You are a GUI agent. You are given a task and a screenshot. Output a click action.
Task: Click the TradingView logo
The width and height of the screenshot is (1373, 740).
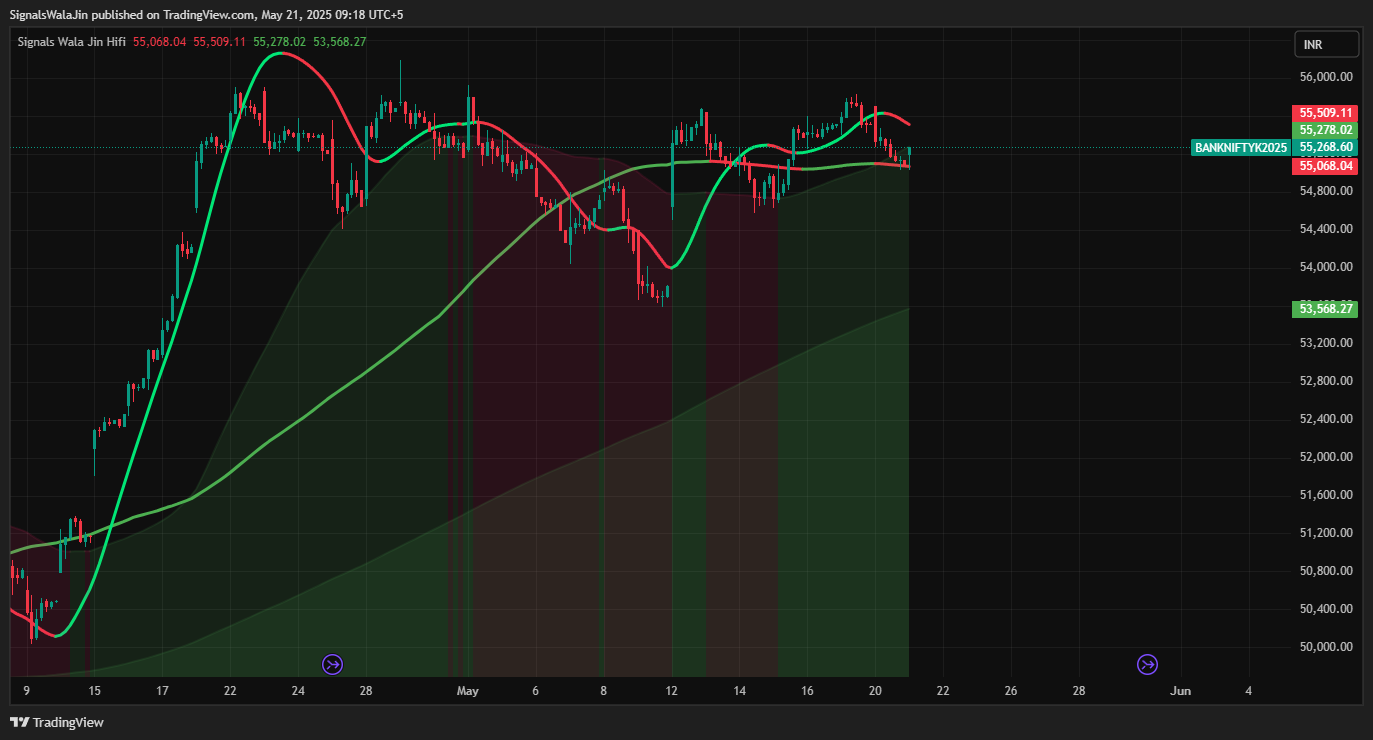pyautogui.click(x=57, y=722)
